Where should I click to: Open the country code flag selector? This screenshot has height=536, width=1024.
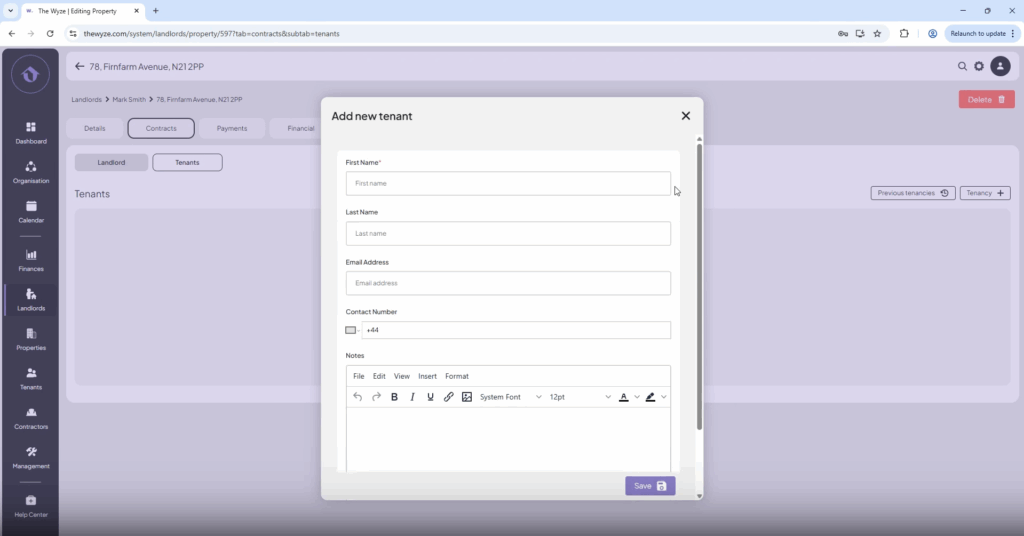352,330
